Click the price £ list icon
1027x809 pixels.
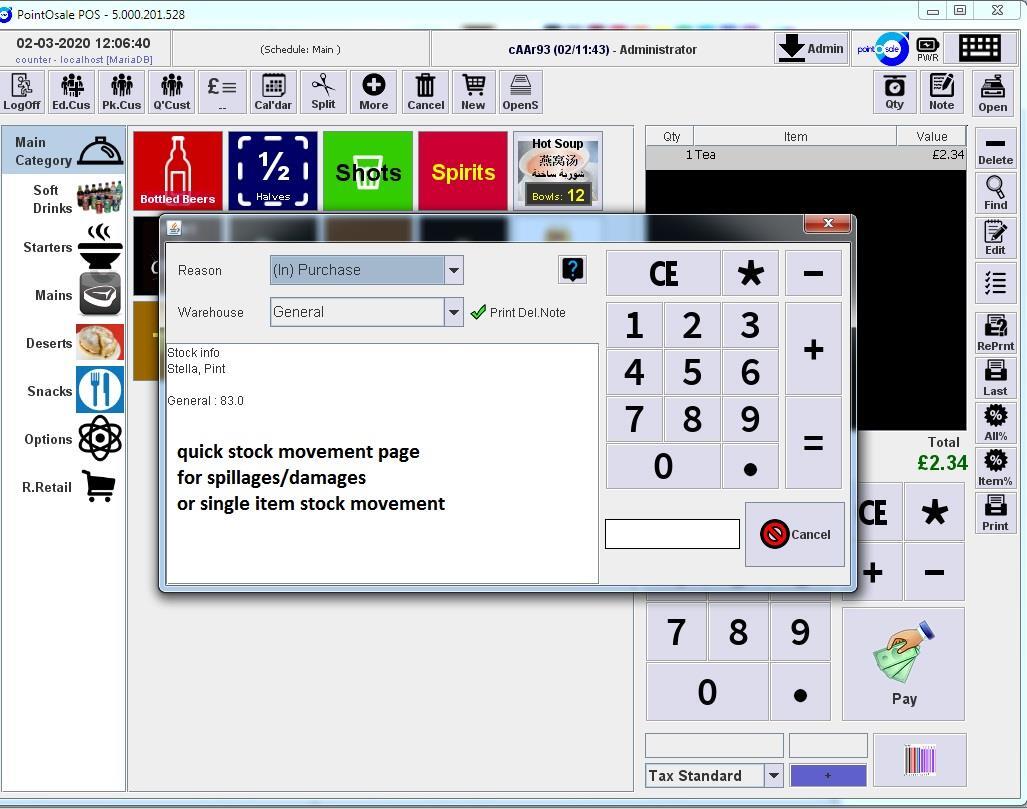coord(222,92)
